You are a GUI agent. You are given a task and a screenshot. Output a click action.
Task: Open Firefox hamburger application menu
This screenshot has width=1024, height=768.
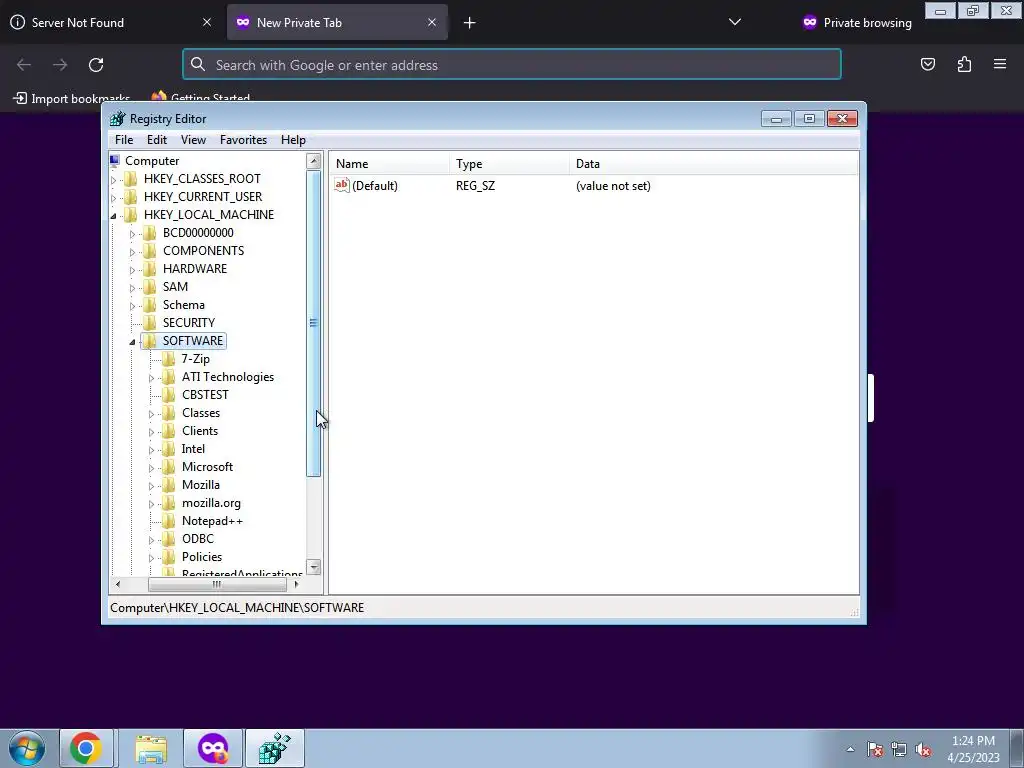[1000, 64]
